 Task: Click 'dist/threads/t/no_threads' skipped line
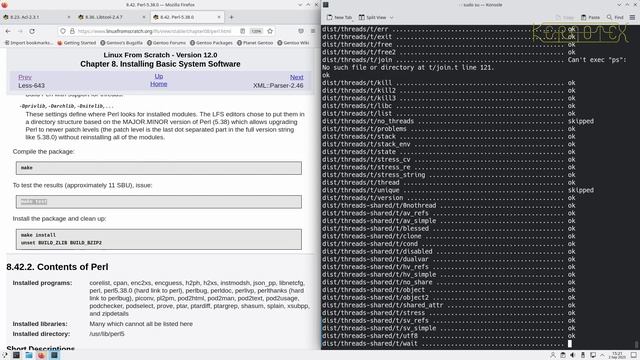[458, 121]
